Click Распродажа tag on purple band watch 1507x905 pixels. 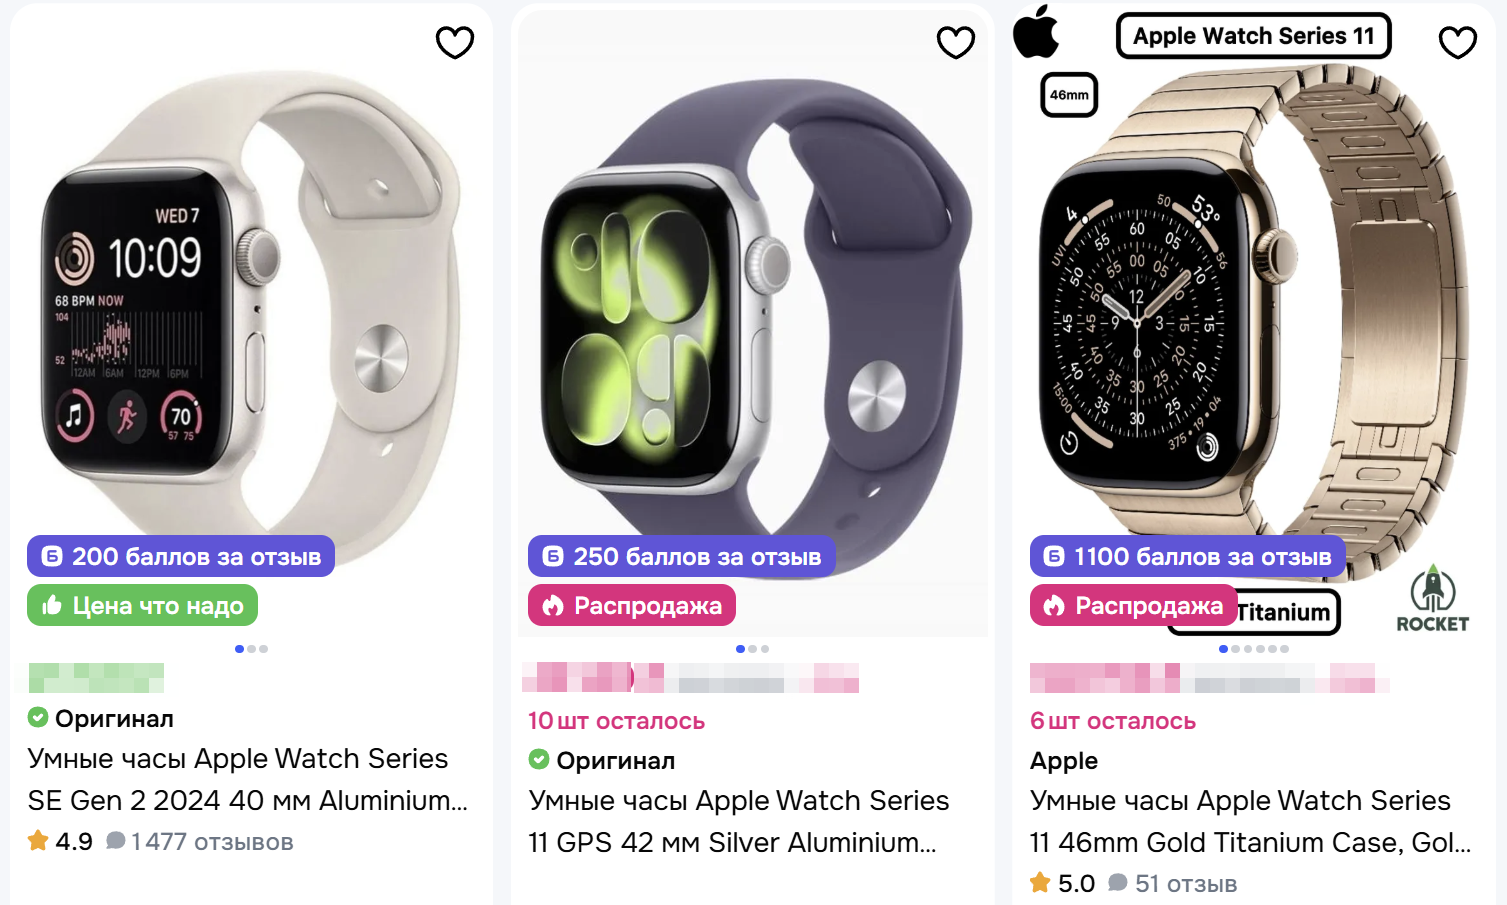(632, 605)
